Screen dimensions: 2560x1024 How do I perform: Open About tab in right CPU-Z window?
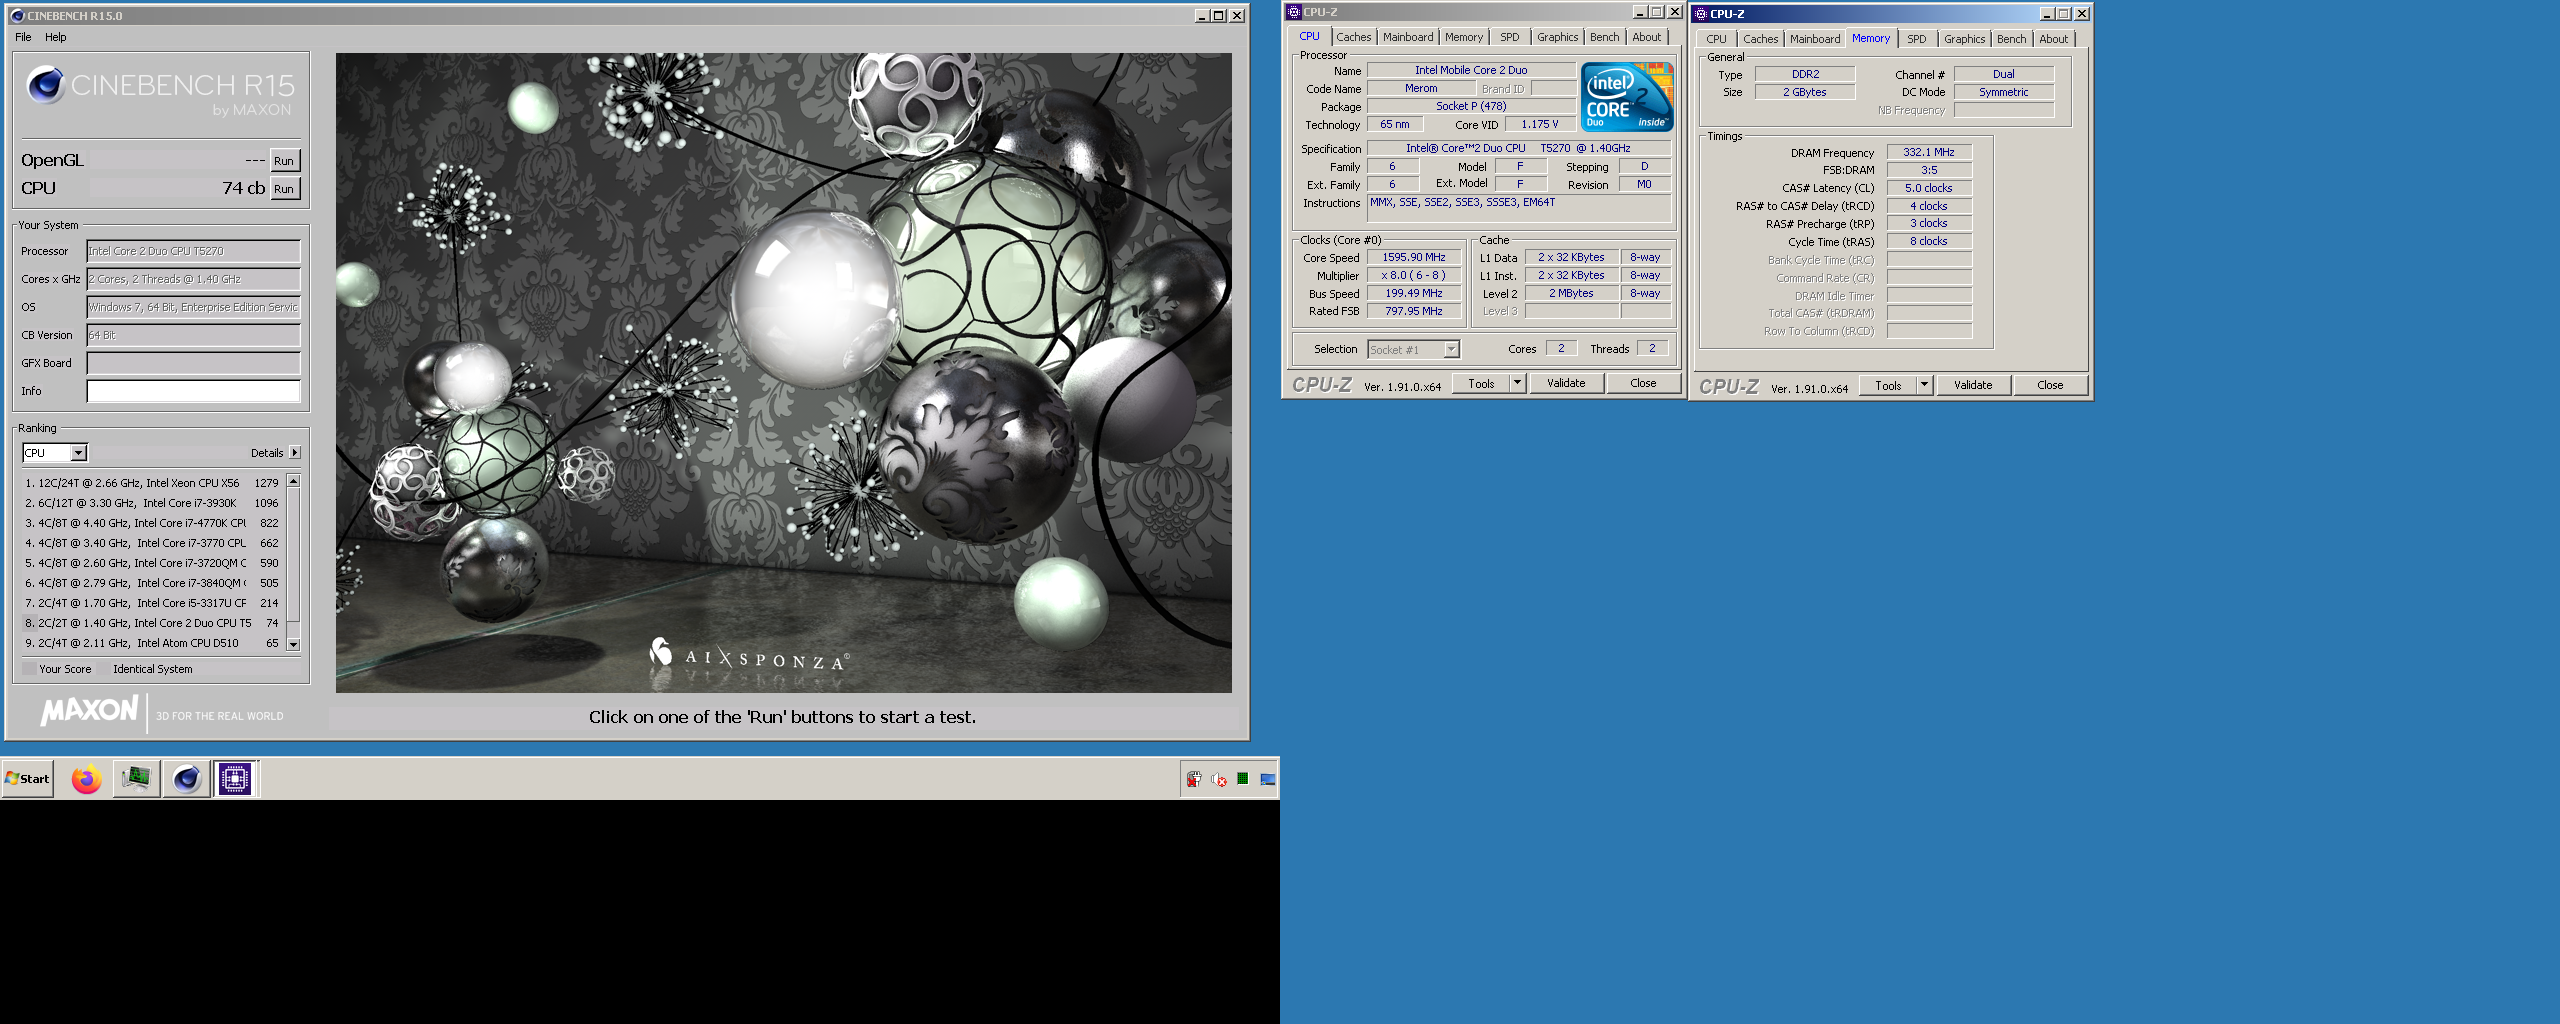2054,39
